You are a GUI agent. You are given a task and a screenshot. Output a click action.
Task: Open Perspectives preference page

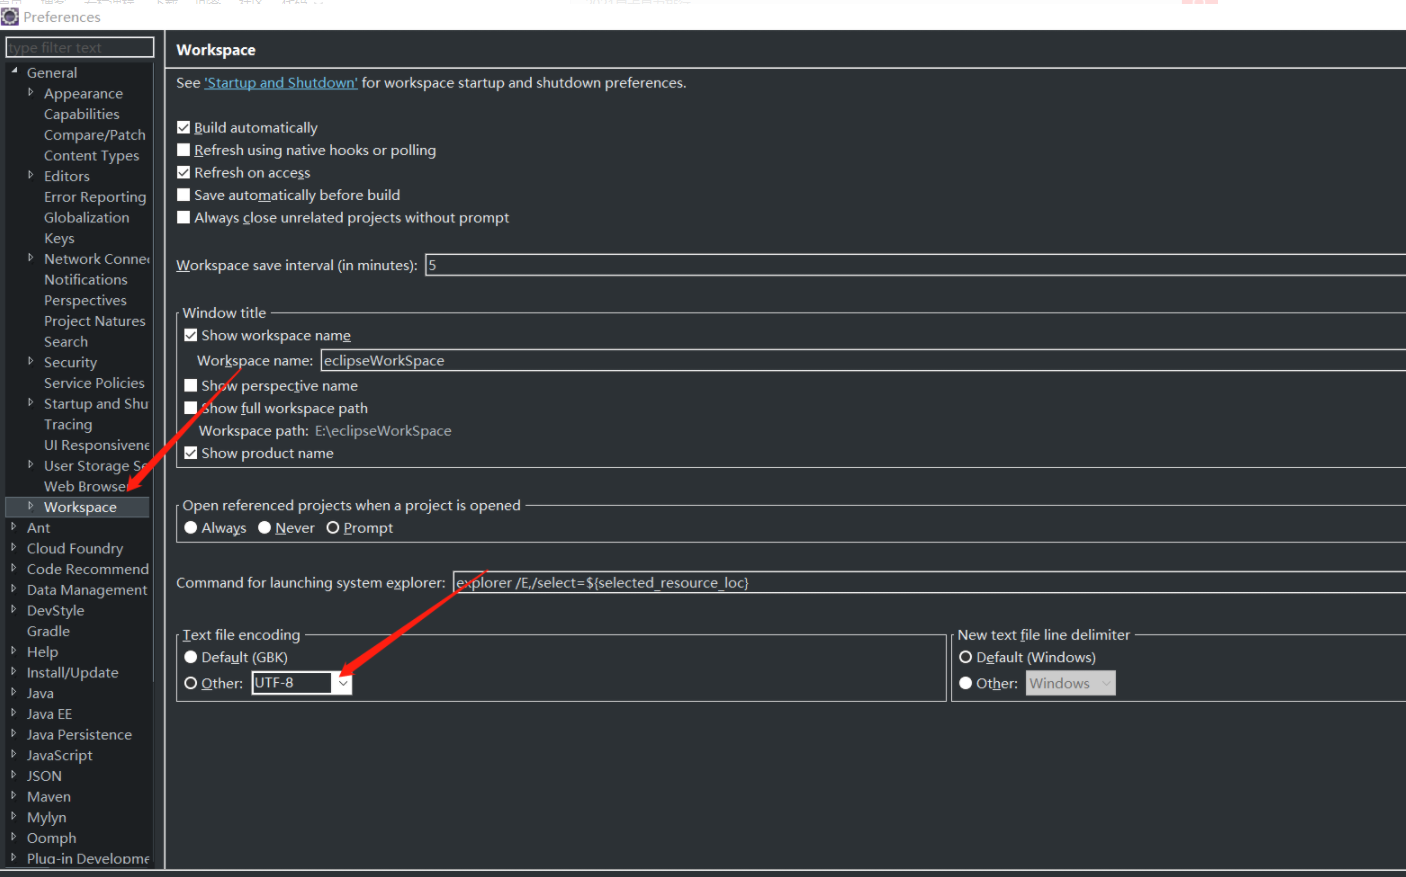point(85,300)
